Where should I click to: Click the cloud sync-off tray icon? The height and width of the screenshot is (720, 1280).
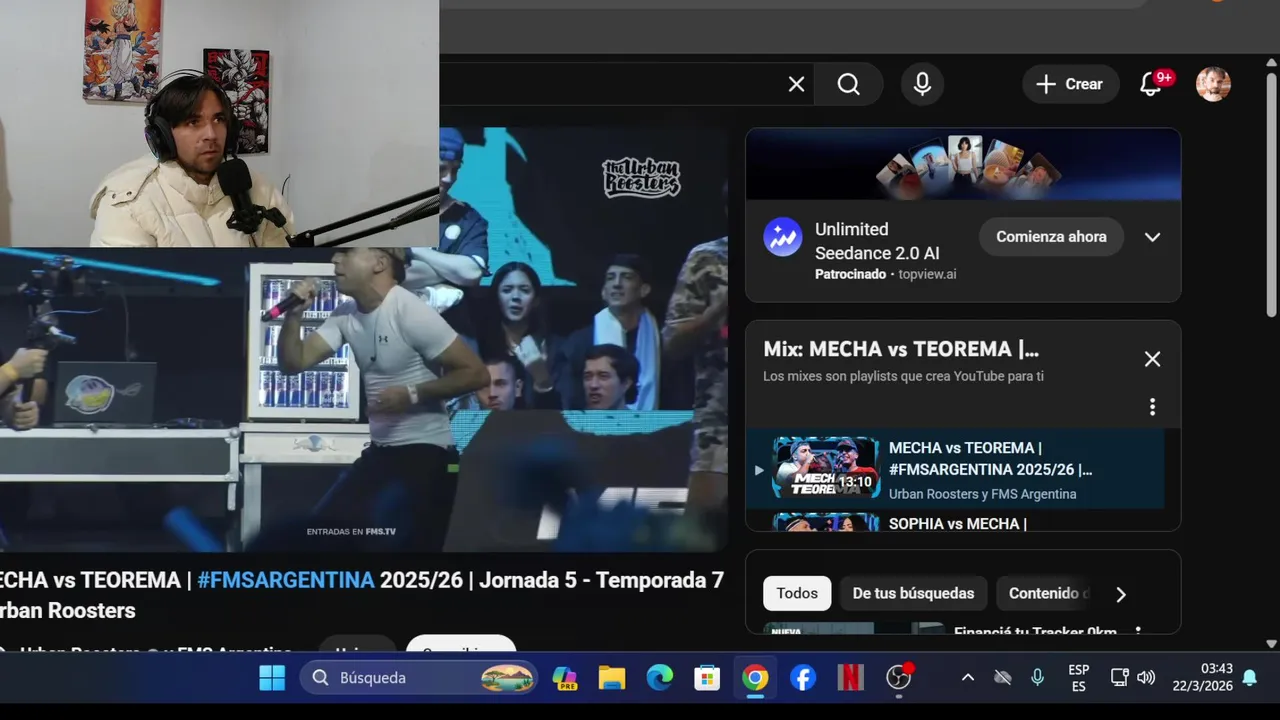1002,678
